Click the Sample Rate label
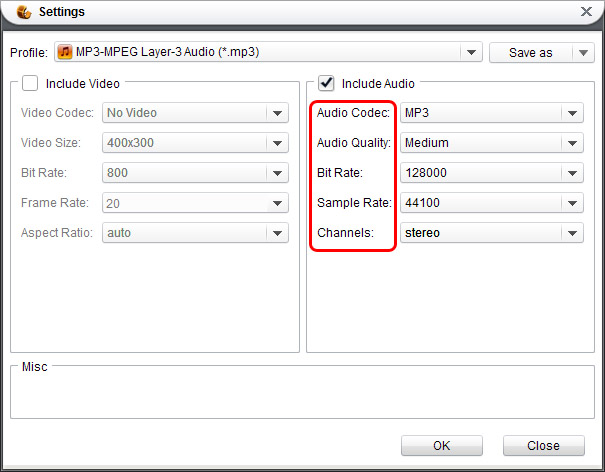This screenshot has width=605, height=472. 354,203
